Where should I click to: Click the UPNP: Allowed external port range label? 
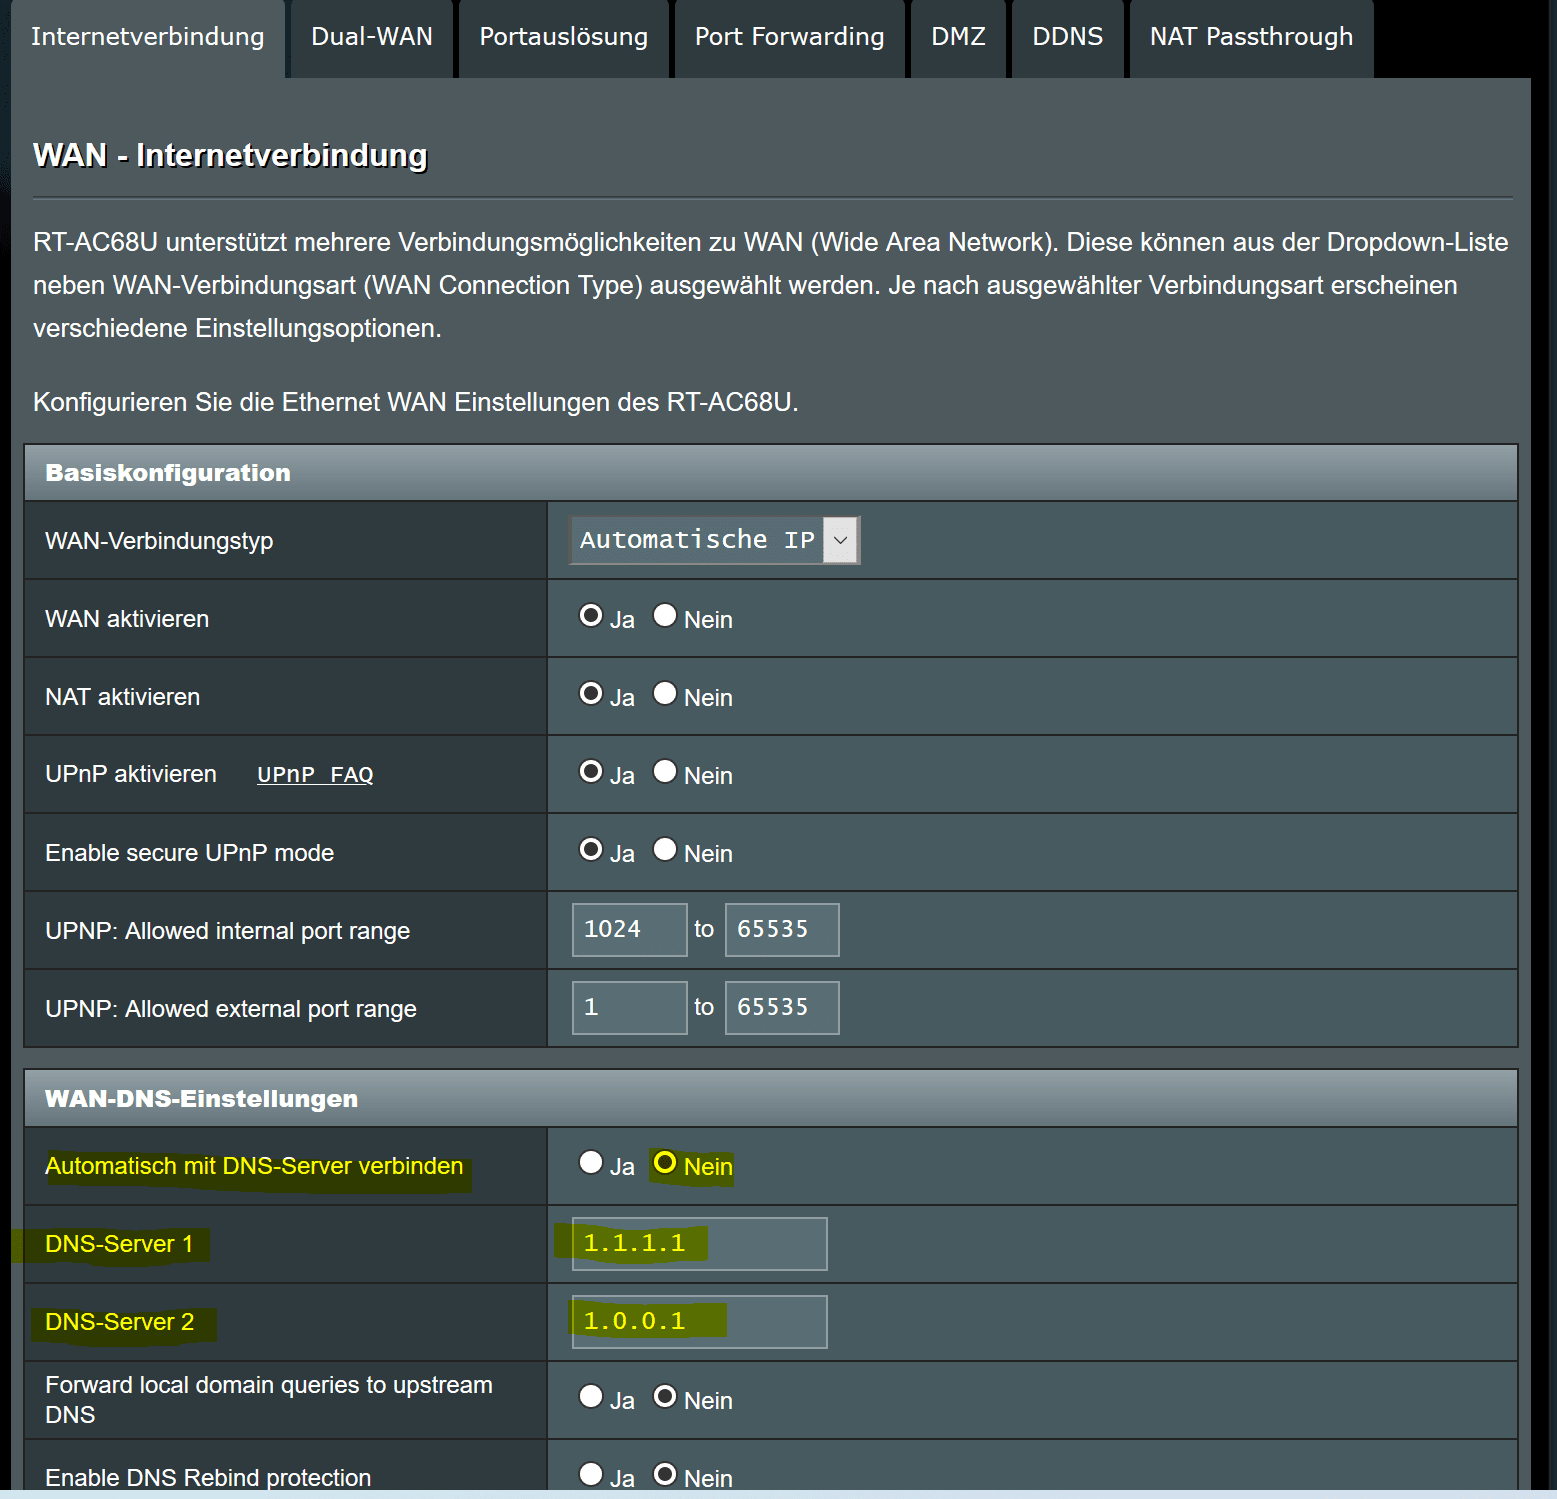pyautogui.click(x=231, y=1009)
